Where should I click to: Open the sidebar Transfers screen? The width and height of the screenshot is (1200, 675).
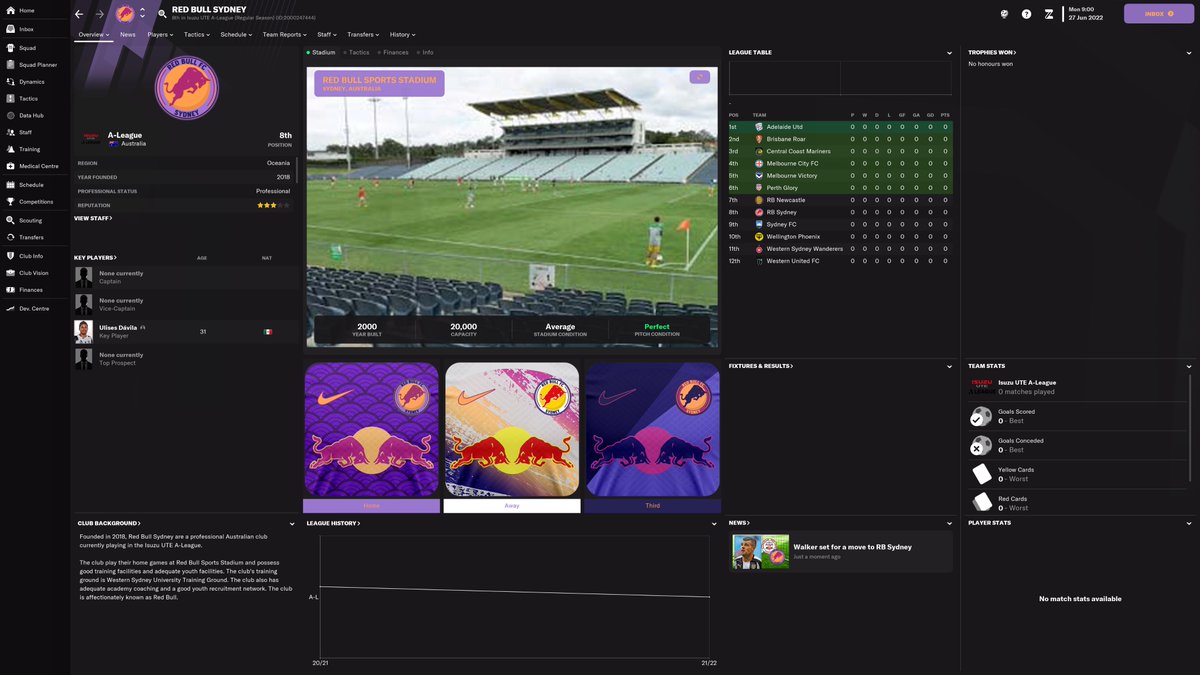click(31, 237)
